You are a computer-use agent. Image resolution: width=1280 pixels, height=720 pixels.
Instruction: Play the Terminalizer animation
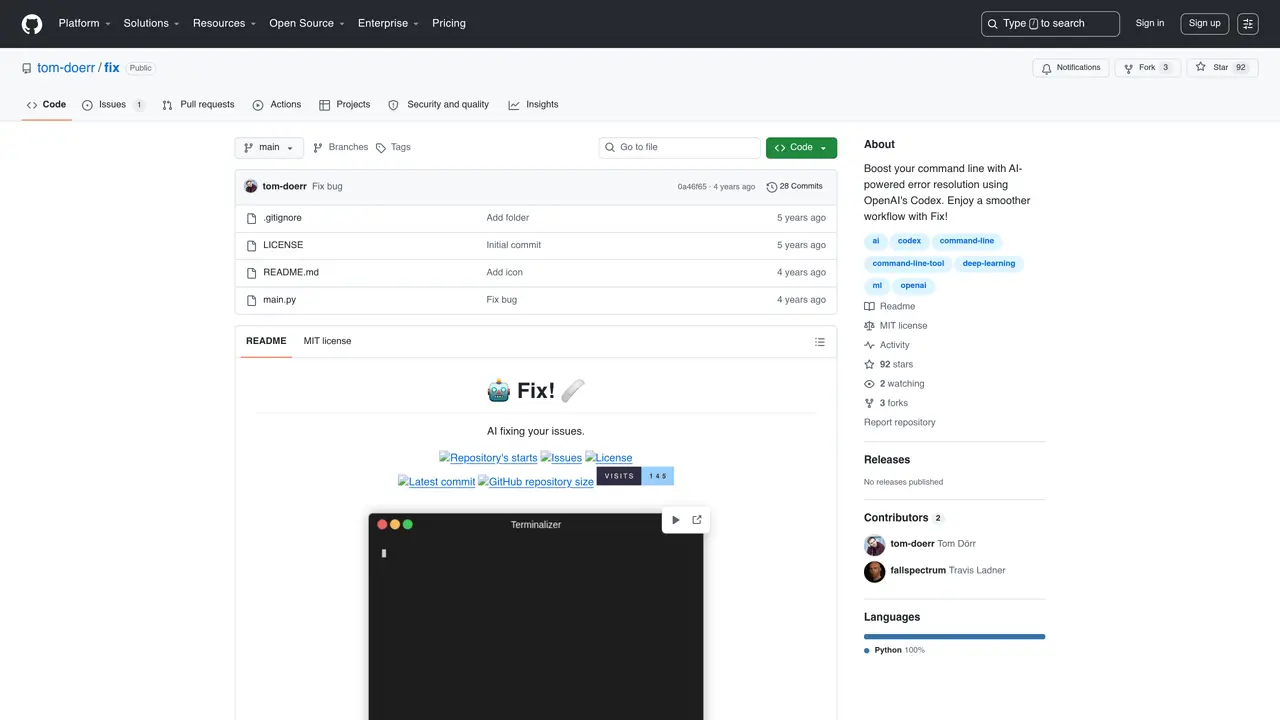point(675,520)
